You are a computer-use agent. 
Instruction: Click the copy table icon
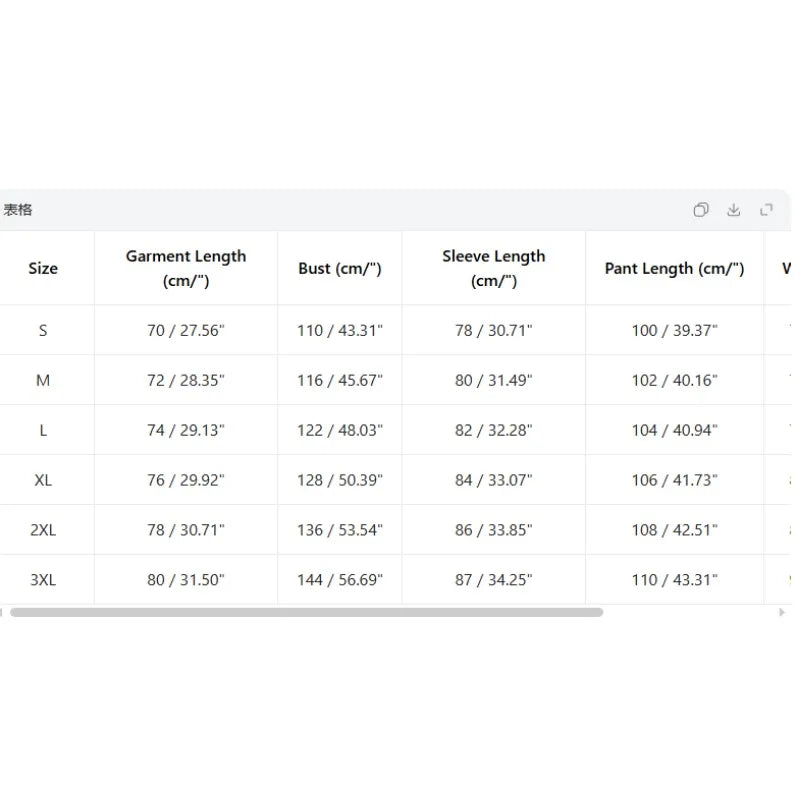click(701, 210)
